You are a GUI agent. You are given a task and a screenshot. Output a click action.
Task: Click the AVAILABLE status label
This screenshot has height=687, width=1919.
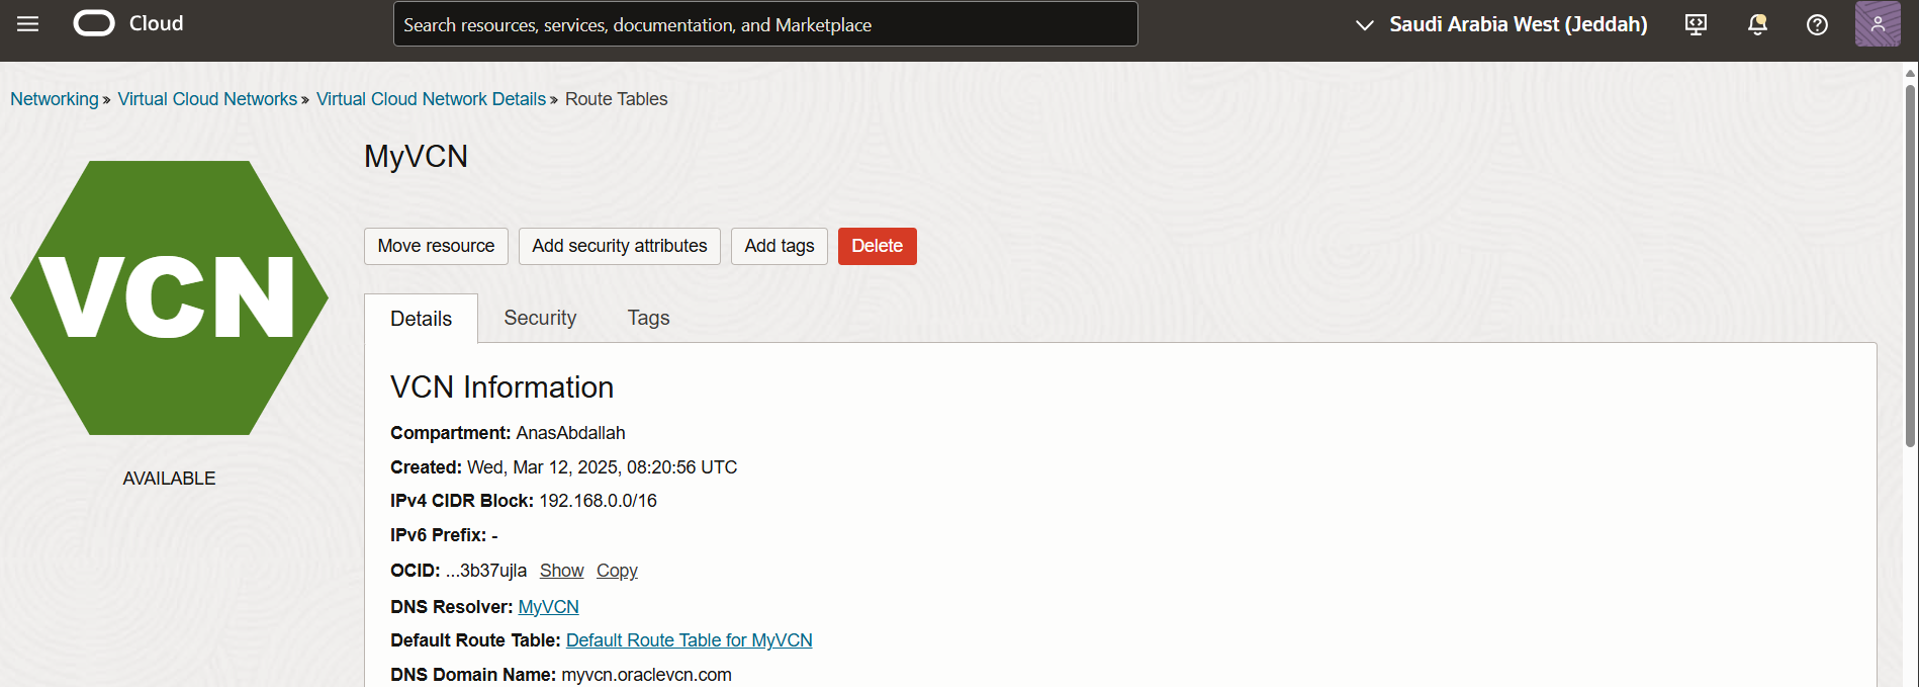click(169, 478)
